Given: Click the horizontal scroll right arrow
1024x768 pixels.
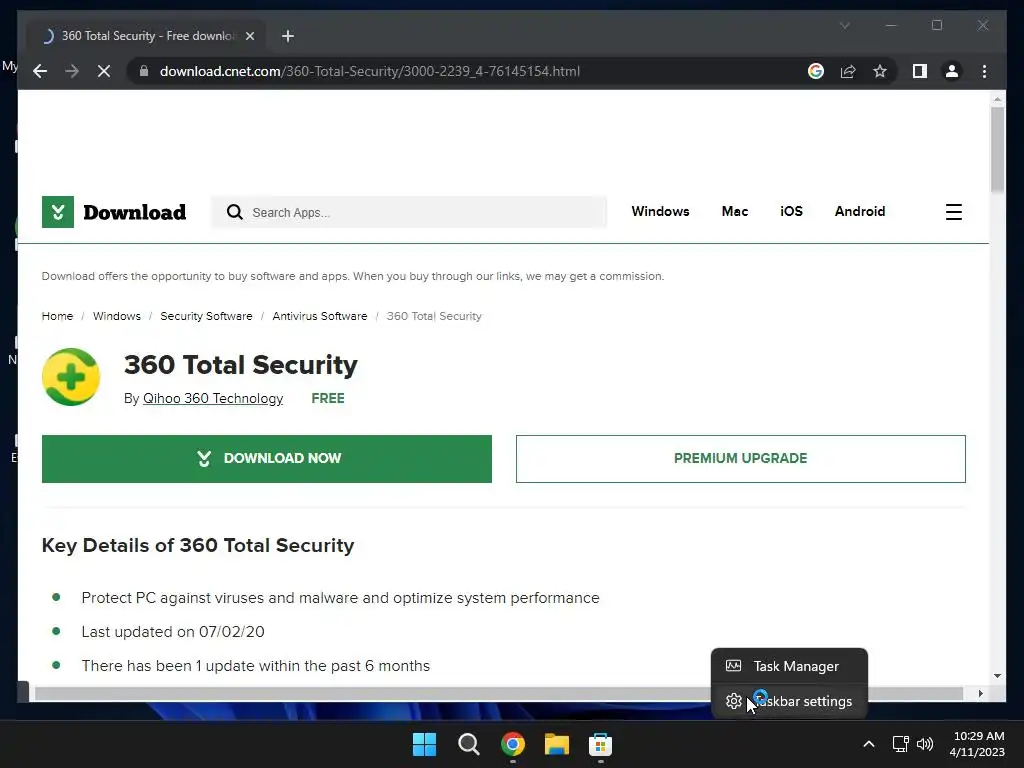Looking at the screenshot, I should click(980, 694).
